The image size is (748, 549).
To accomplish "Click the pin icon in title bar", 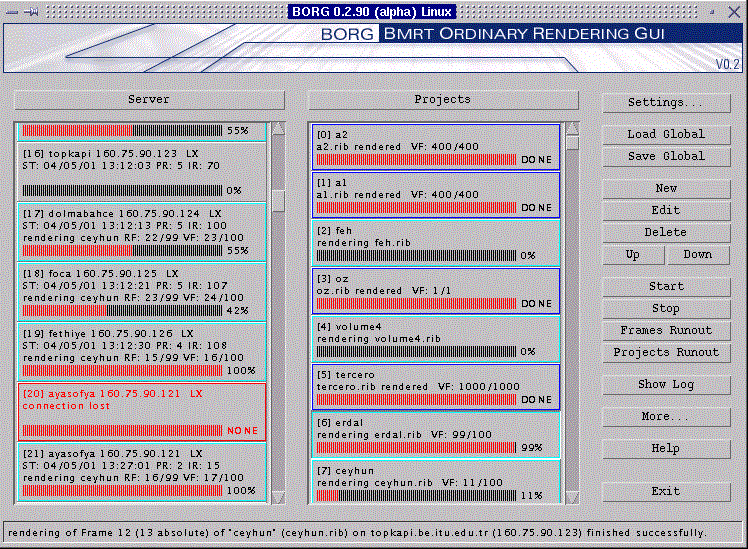I will 31,12.
